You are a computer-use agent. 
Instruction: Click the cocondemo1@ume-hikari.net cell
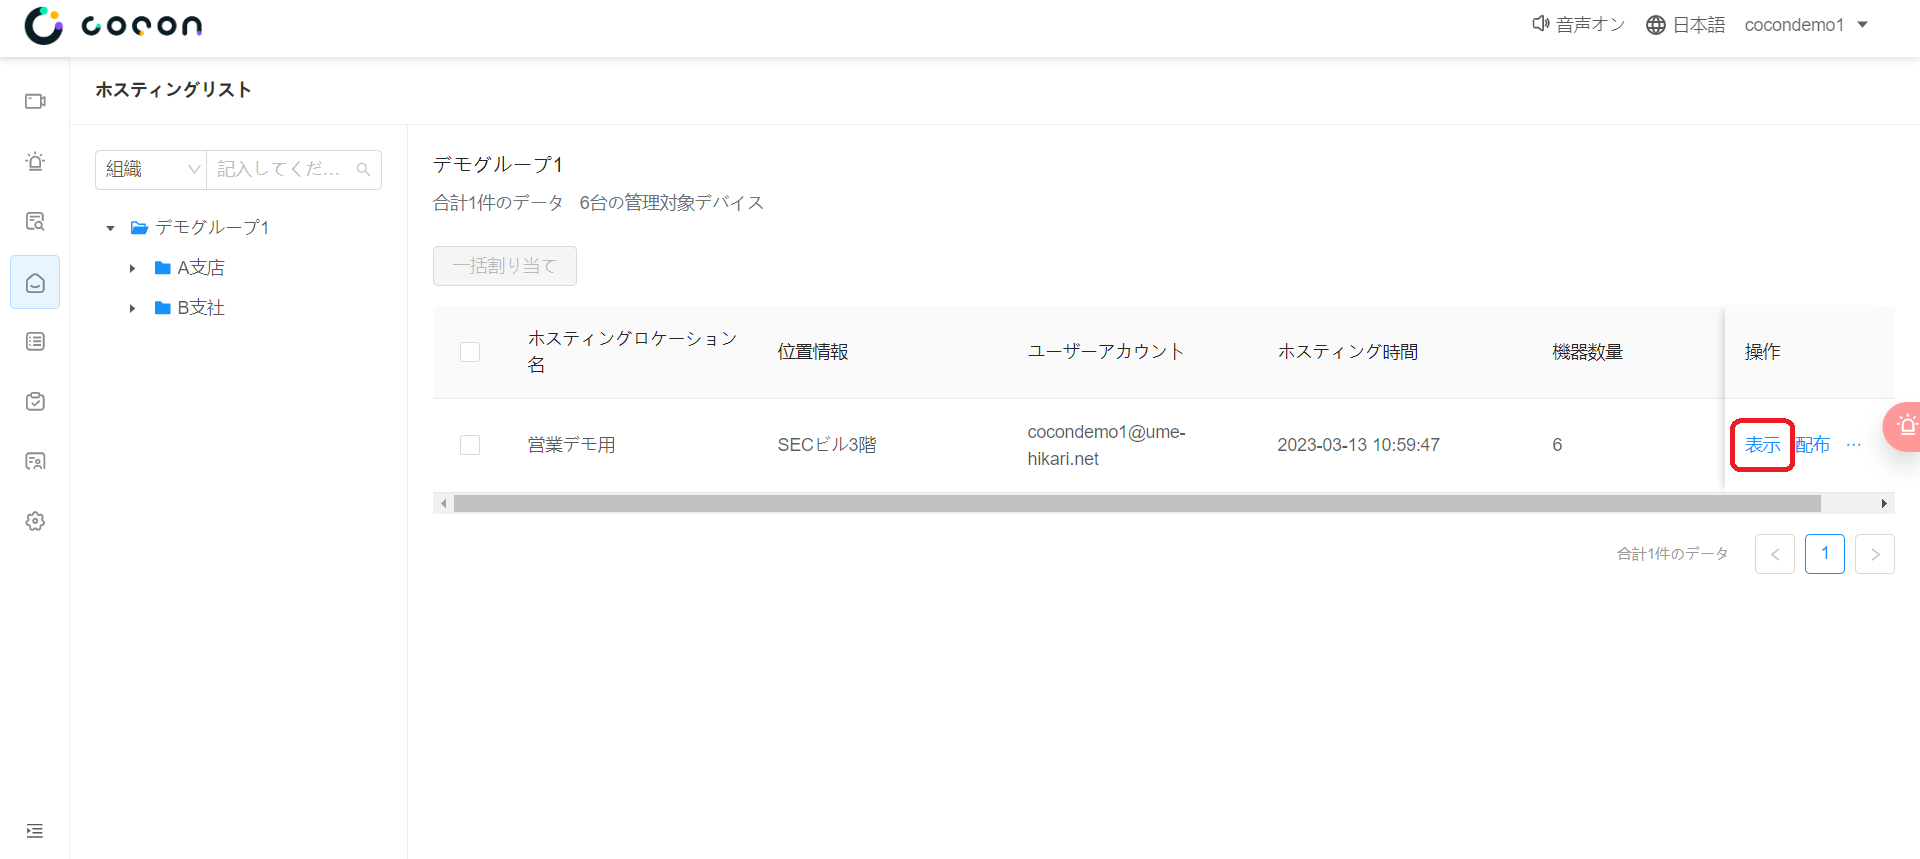tap(1107, 445)
